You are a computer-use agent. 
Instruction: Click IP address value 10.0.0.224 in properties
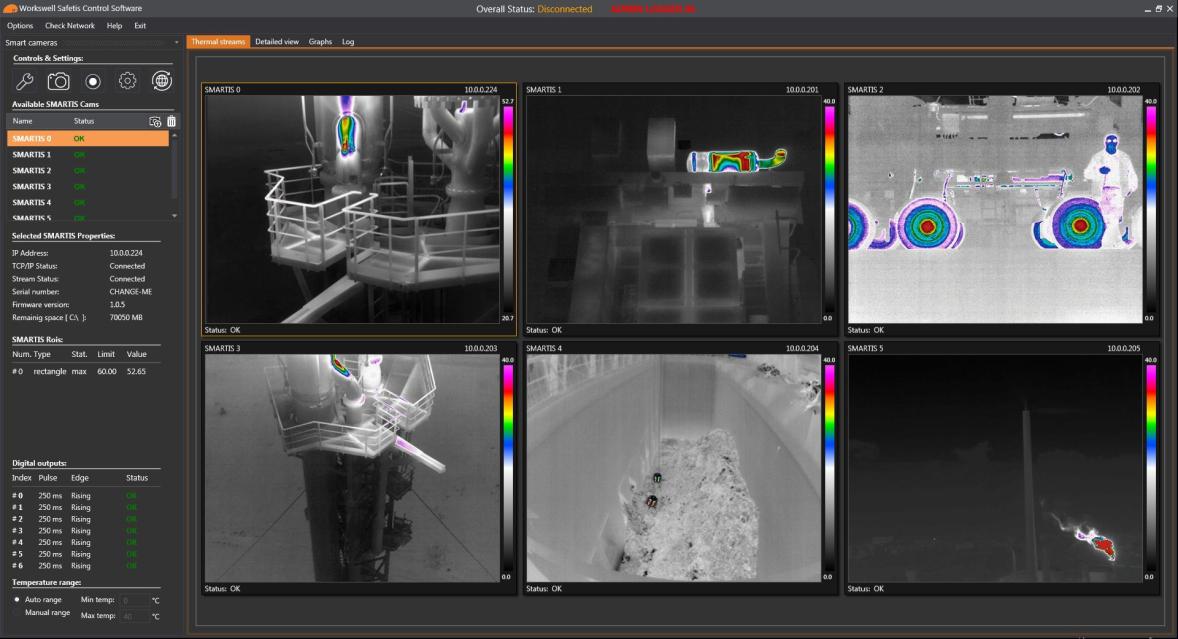pyautogui.click(x=126, y=254)
